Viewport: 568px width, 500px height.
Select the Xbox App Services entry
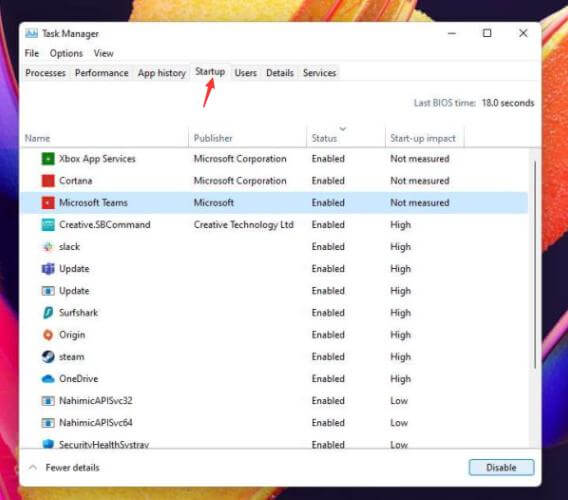(x=97, y=159)
